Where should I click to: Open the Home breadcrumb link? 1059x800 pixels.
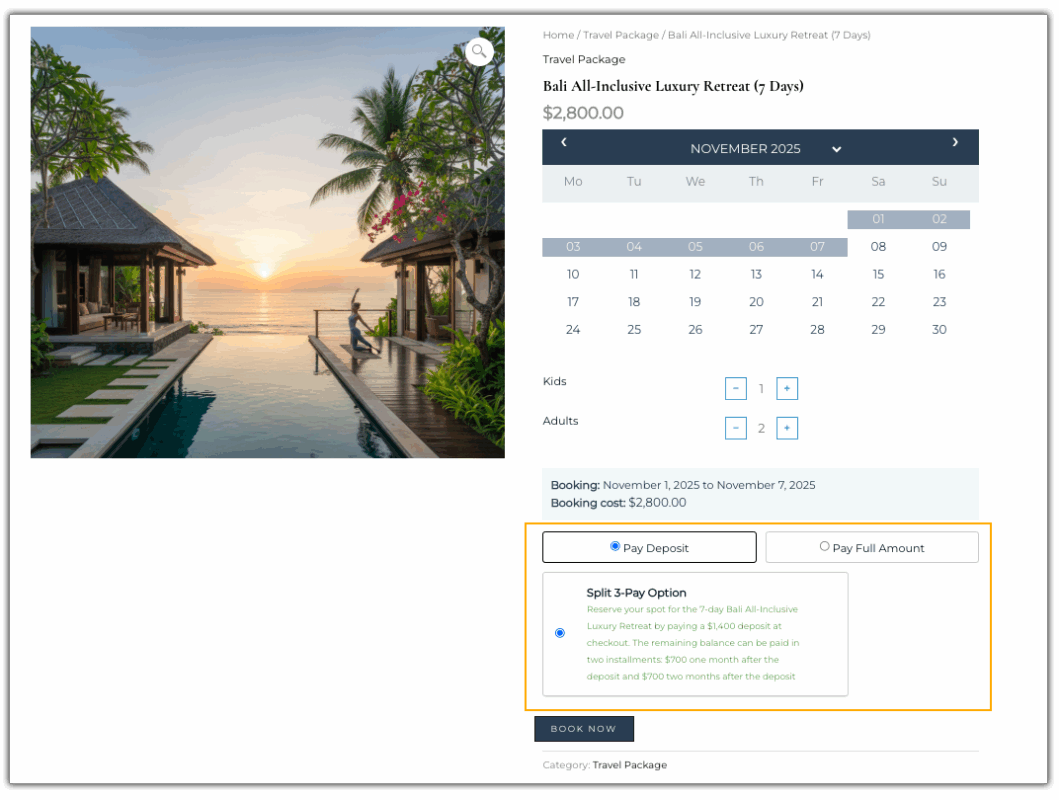(557, 35)
